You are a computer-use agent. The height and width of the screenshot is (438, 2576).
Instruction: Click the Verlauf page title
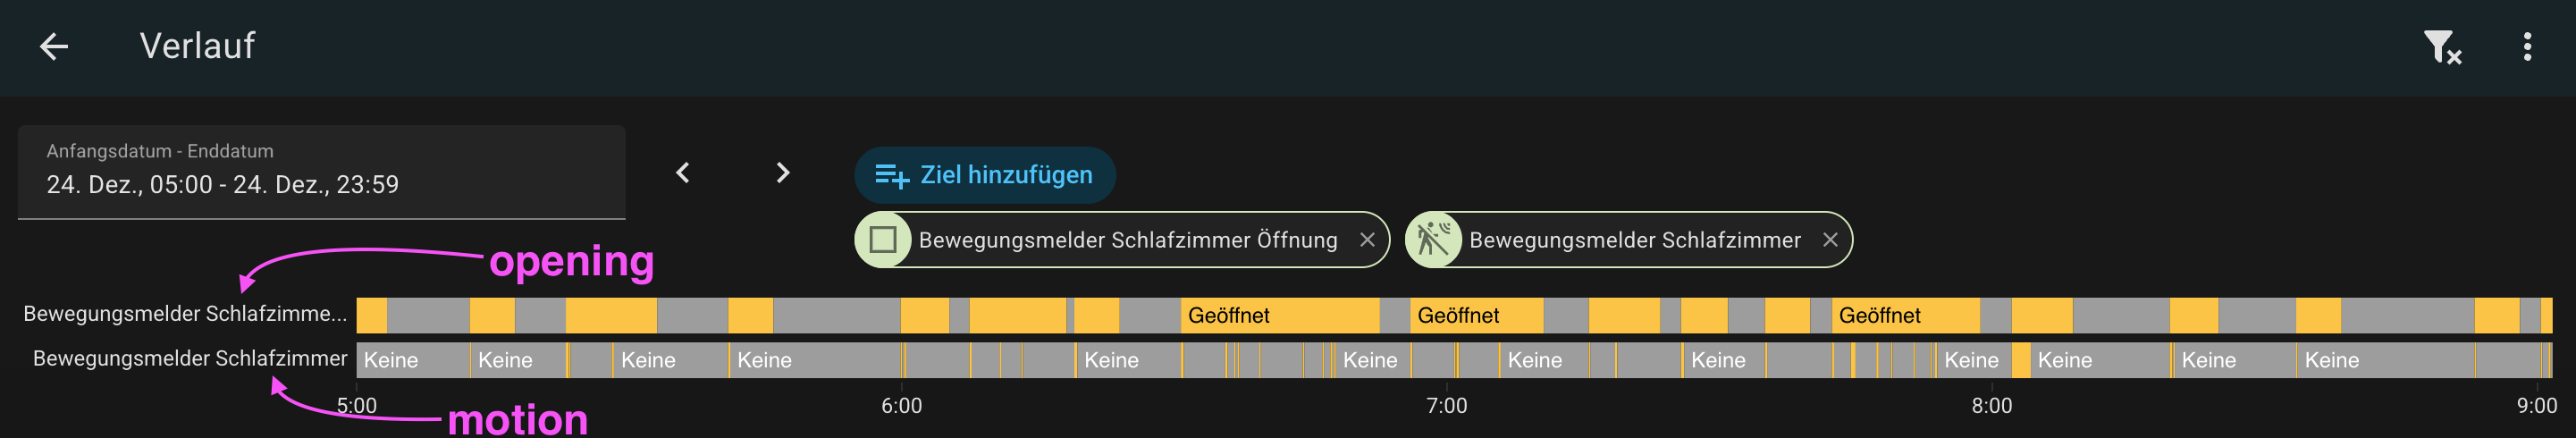pos(197,46)
